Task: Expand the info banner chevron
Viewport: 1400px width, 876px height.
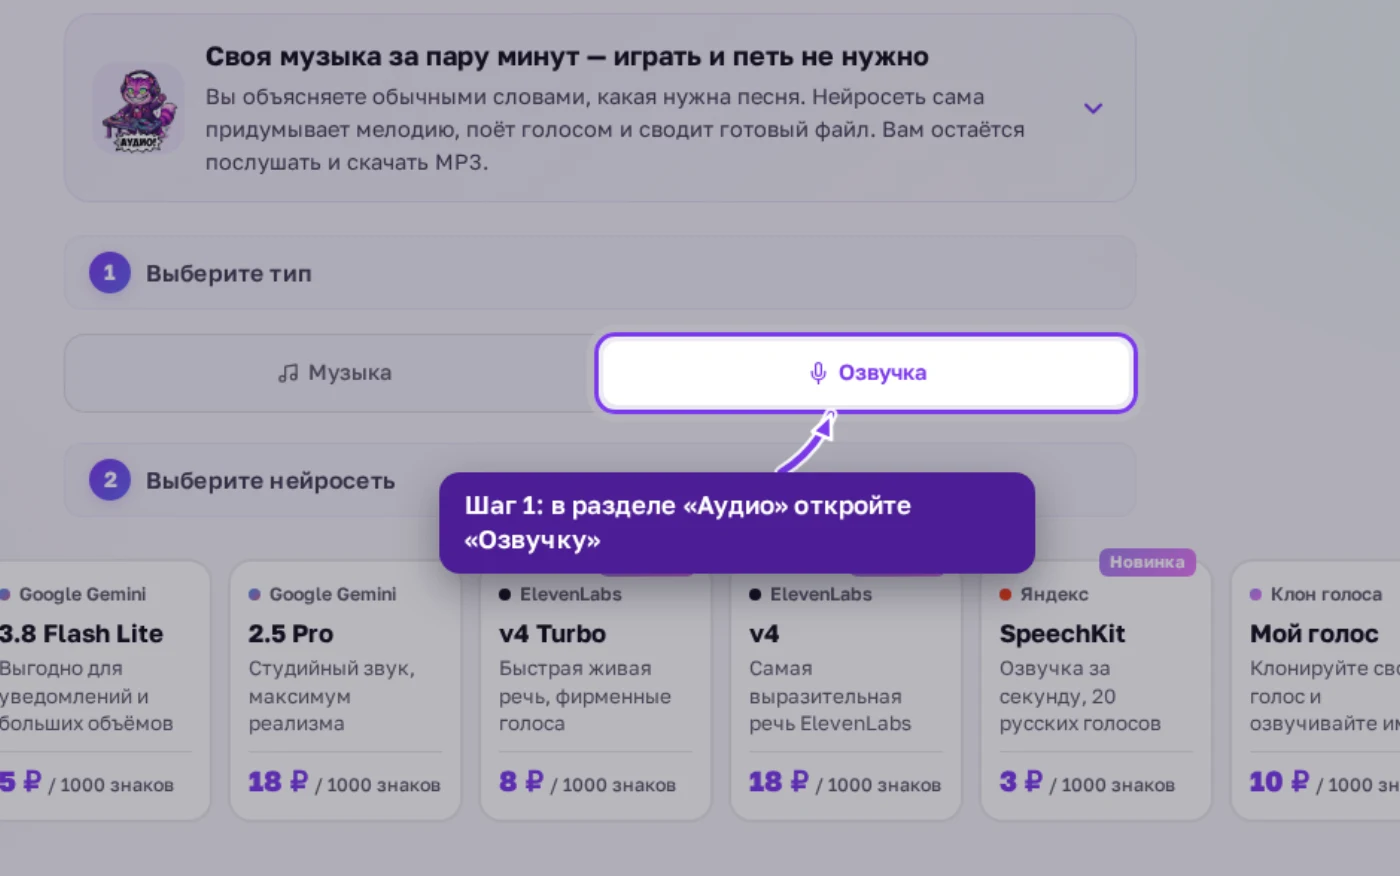Action: point(1093,108)
